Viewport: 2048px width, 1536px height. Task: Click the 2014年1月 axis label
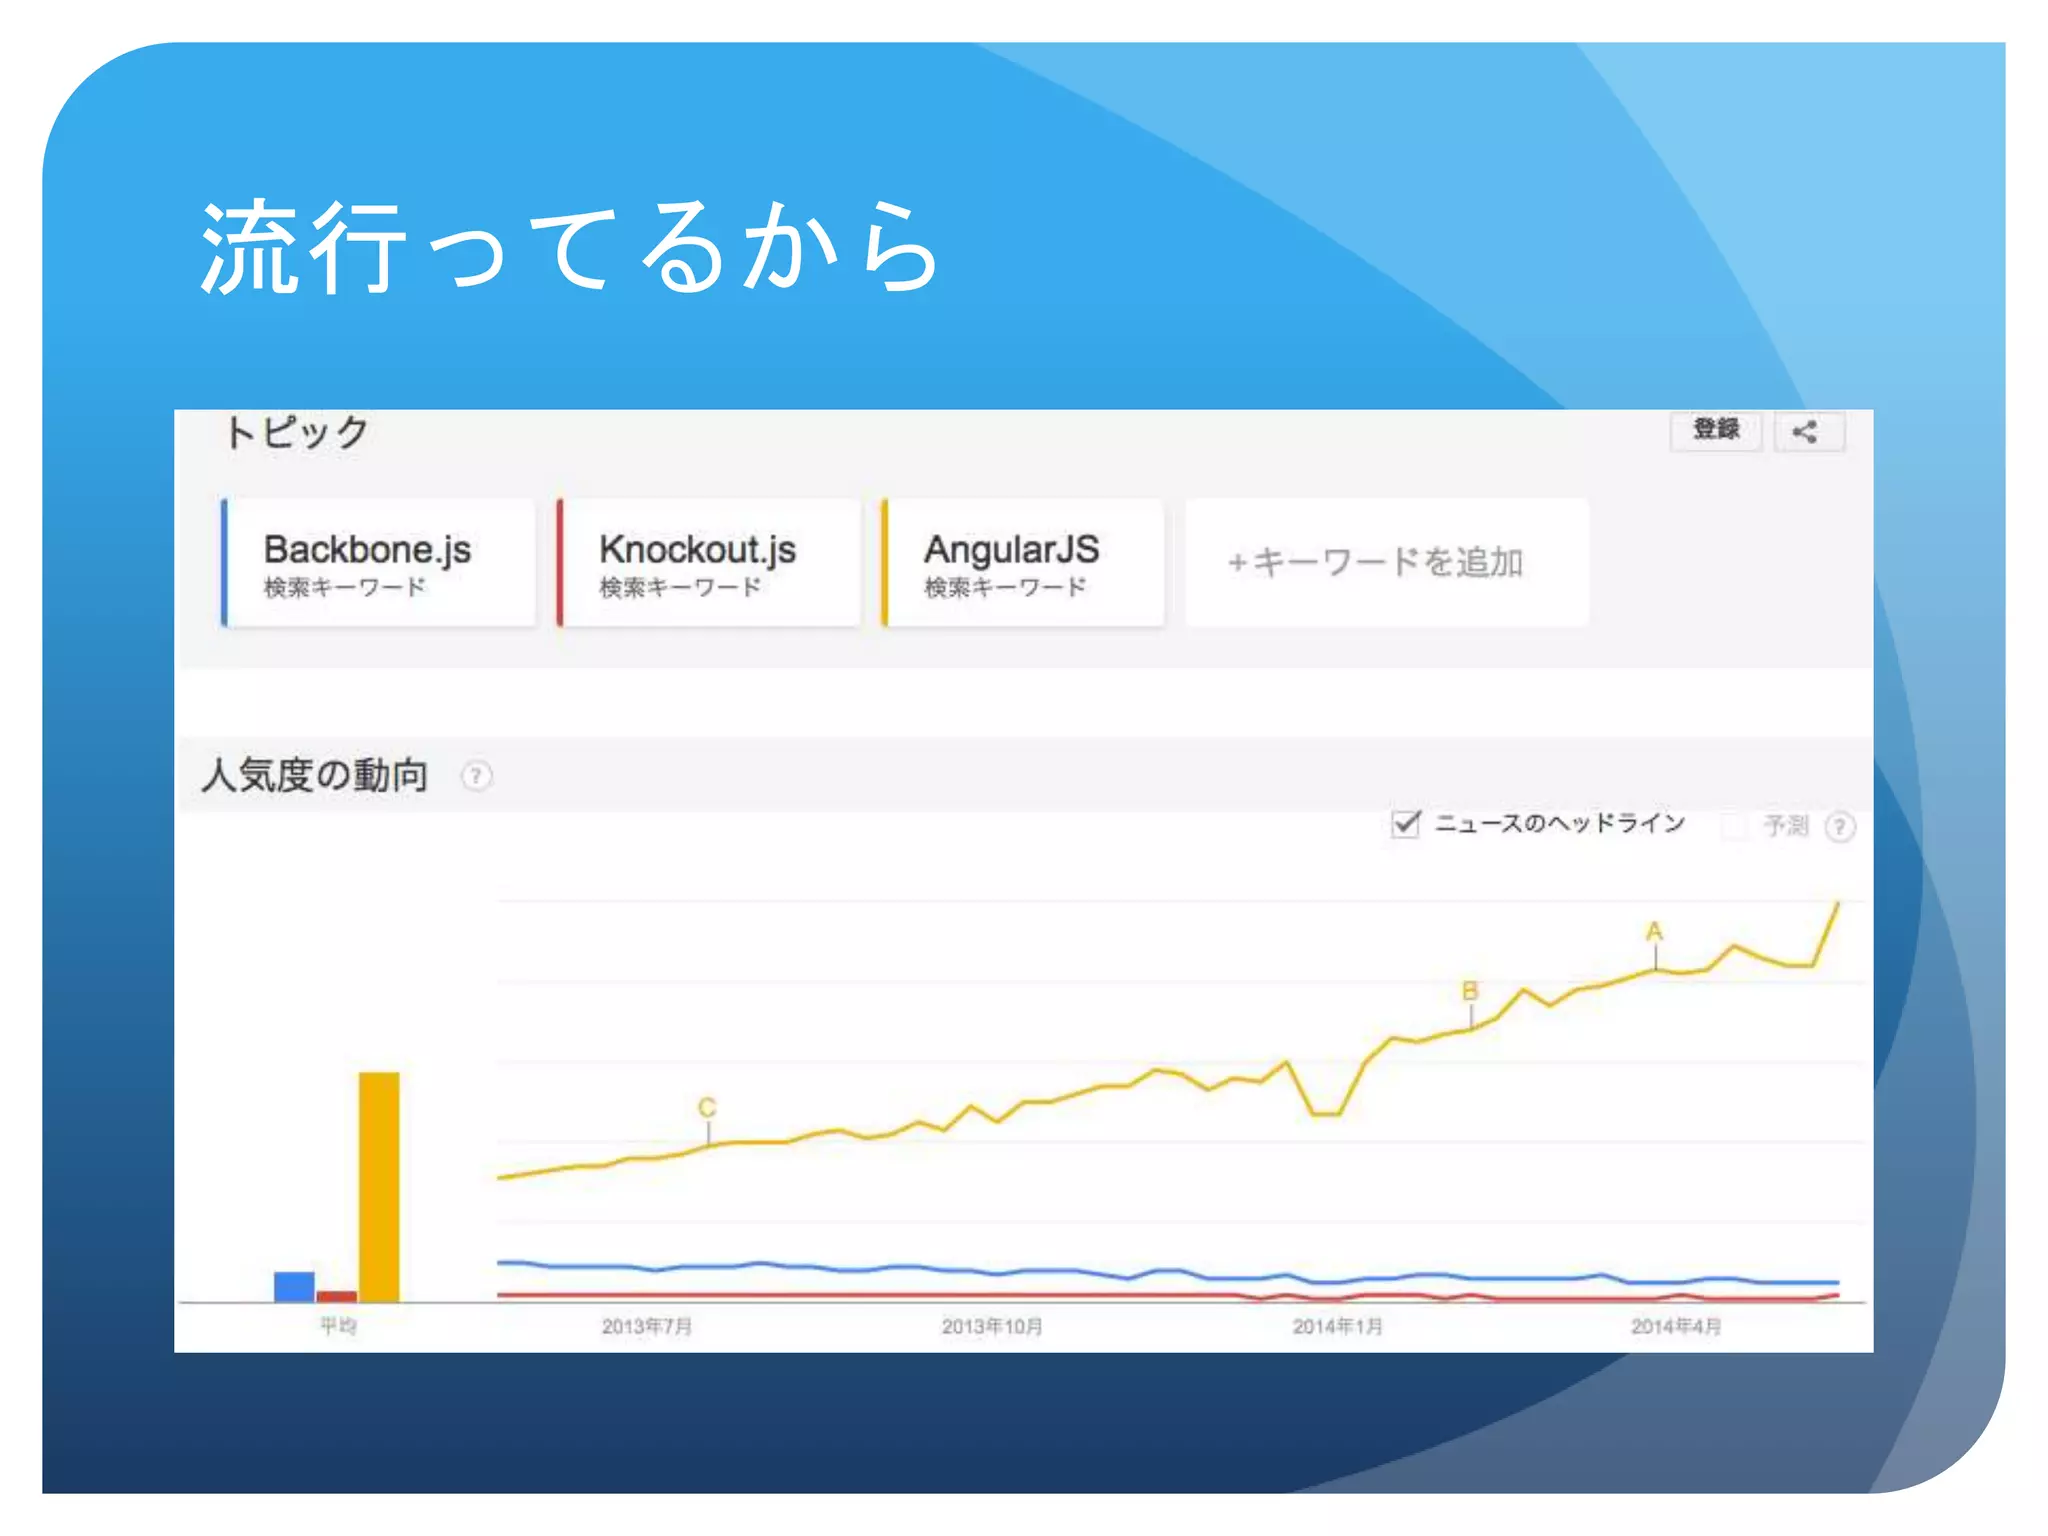tap(1338, 1327)
